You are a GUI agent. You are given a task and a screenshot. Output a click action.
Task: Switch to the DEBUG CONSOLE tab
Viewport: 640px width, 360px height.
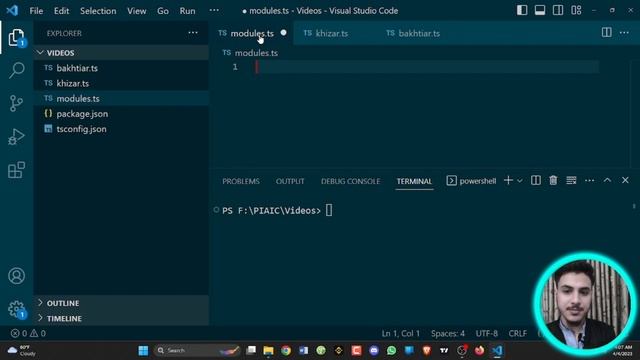click(350, 181)
